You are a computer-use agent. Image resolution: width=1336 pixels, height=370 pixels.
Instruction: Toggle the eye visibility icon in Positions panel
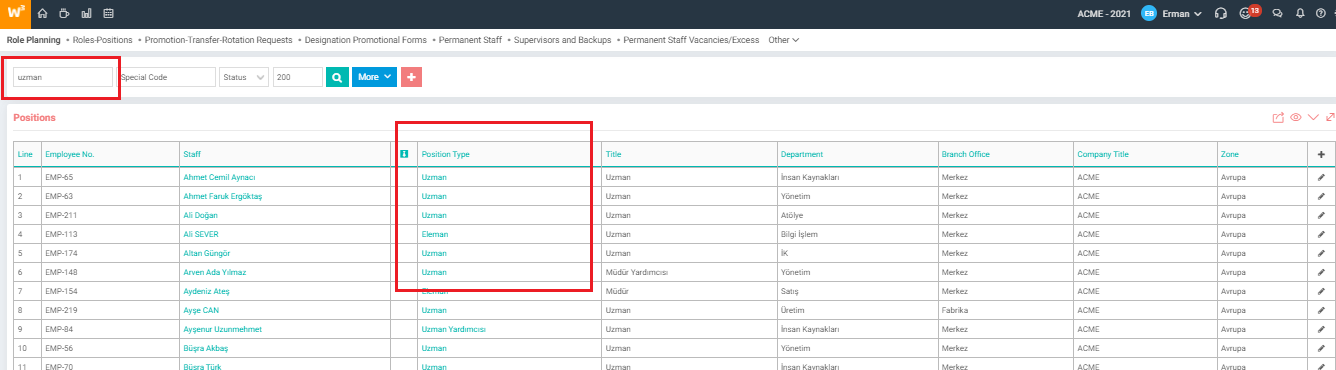(x=1295, y=118)
